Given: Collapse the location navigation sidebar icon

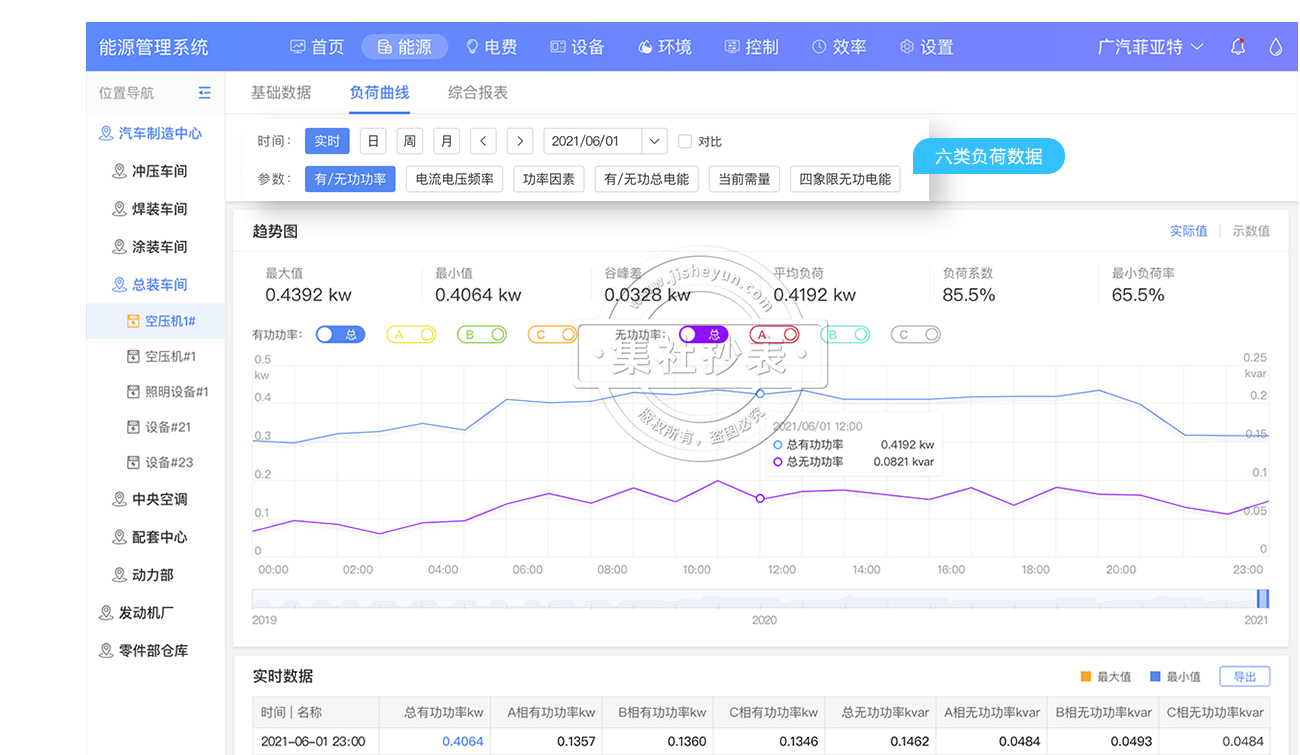Looking at the screenshot, I should (x=205, y=93).
